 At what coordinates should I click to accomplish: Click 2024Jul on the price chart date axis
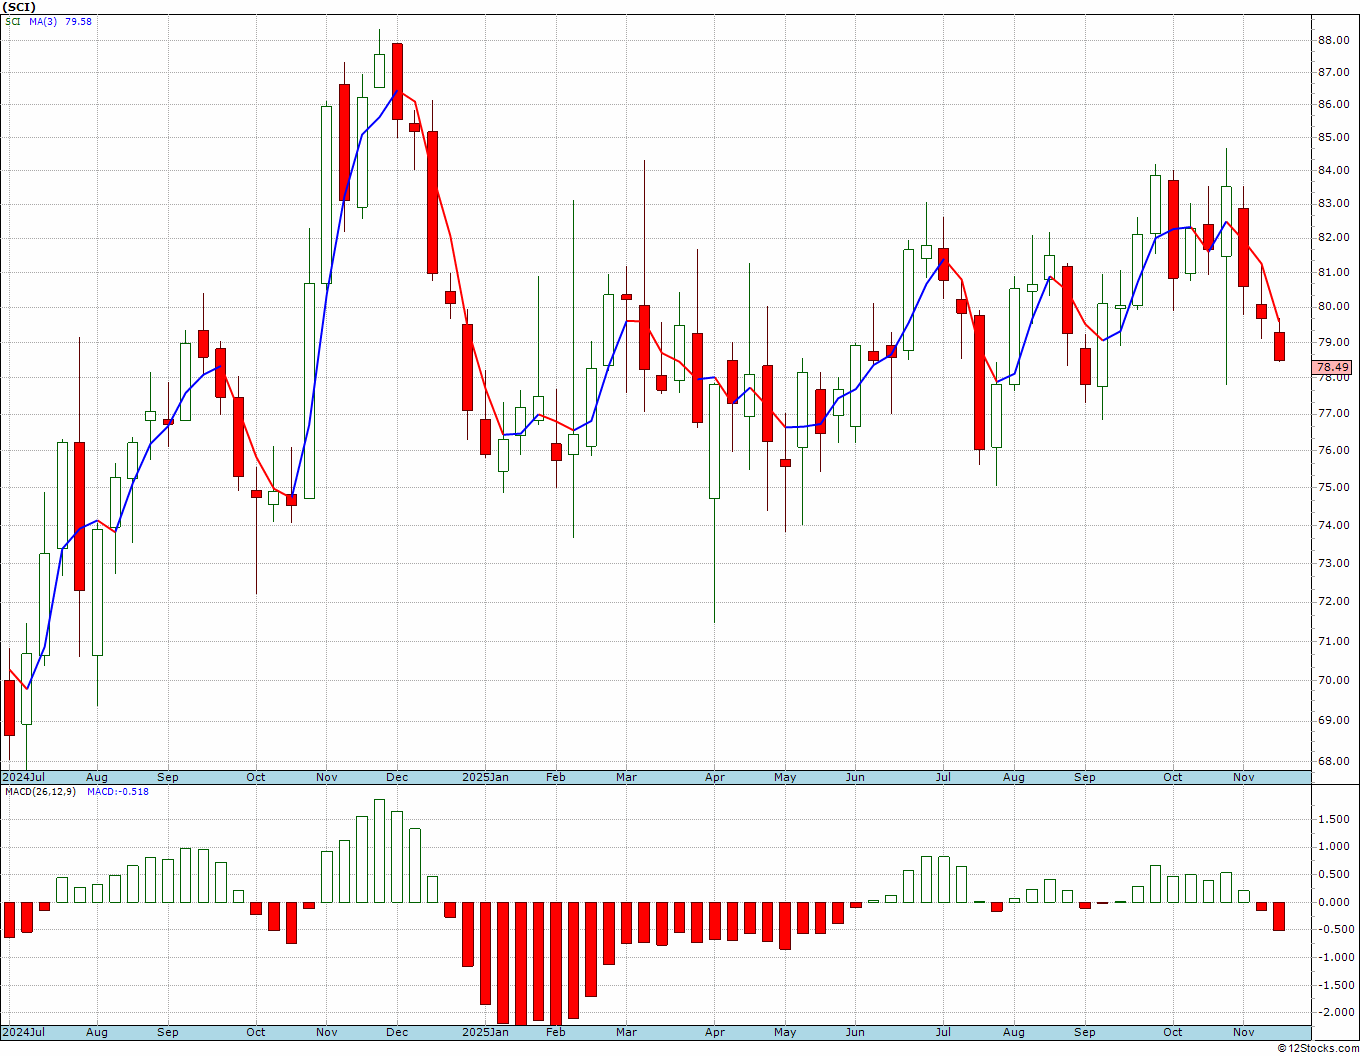(24, 777)
